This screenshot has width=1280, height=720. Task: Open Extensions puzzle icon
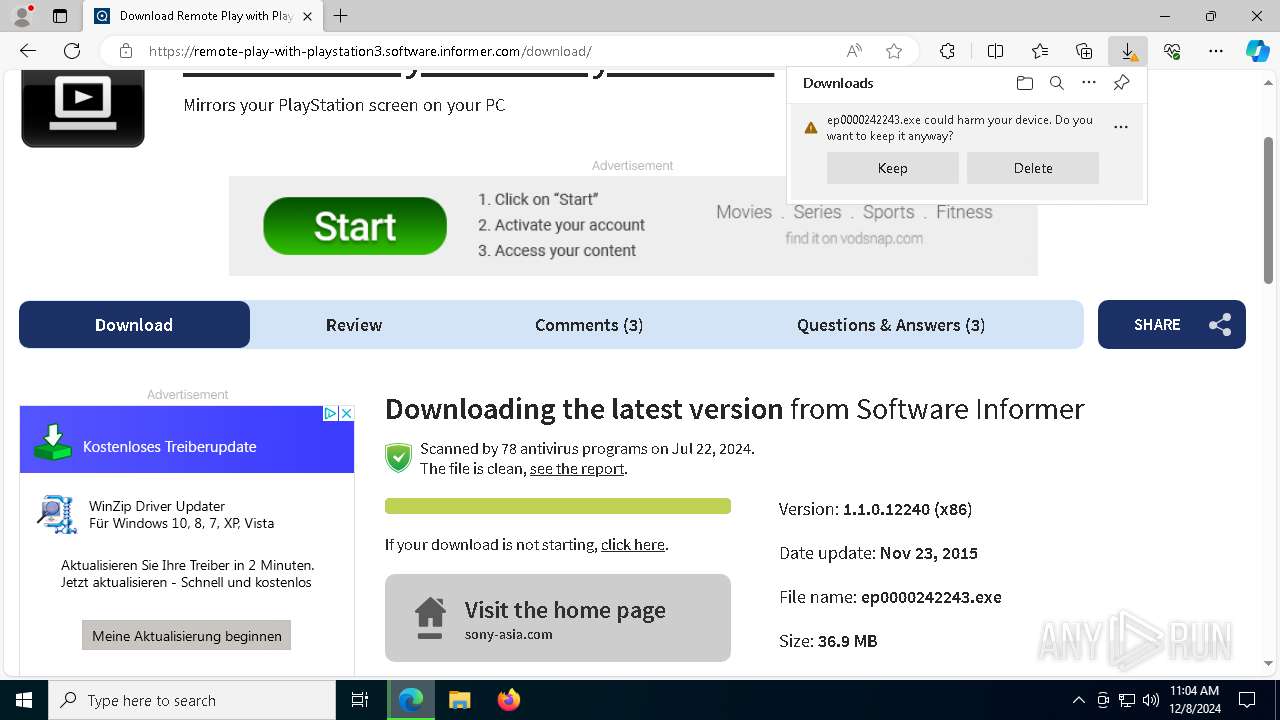click(x=948, y=51)
